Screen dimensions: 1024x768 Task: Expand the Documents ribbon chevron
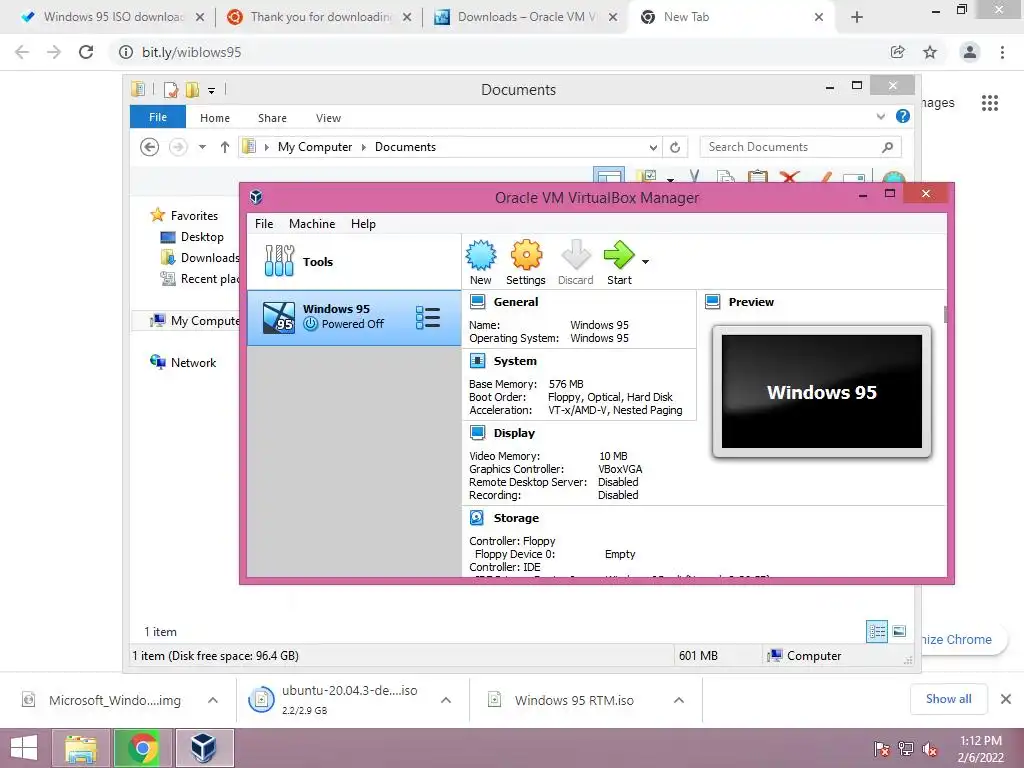point(880,117)
